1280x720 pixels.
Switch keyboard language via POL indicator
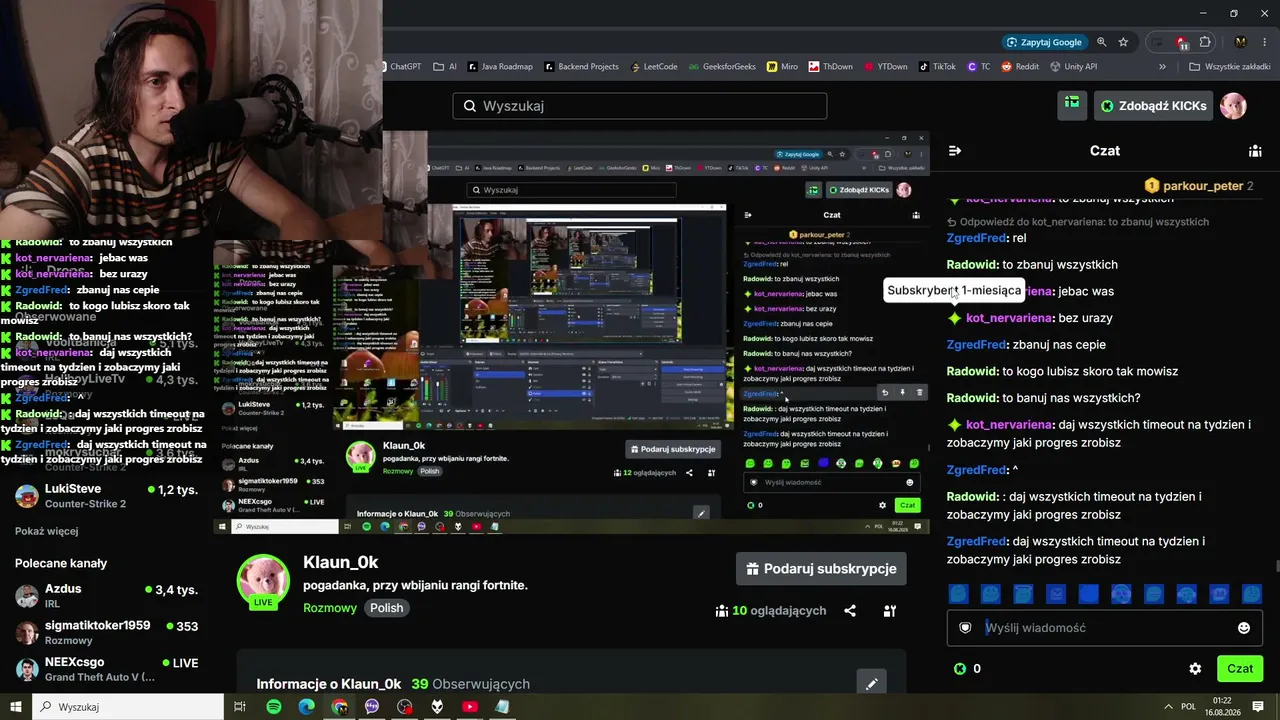[1188, 707]
